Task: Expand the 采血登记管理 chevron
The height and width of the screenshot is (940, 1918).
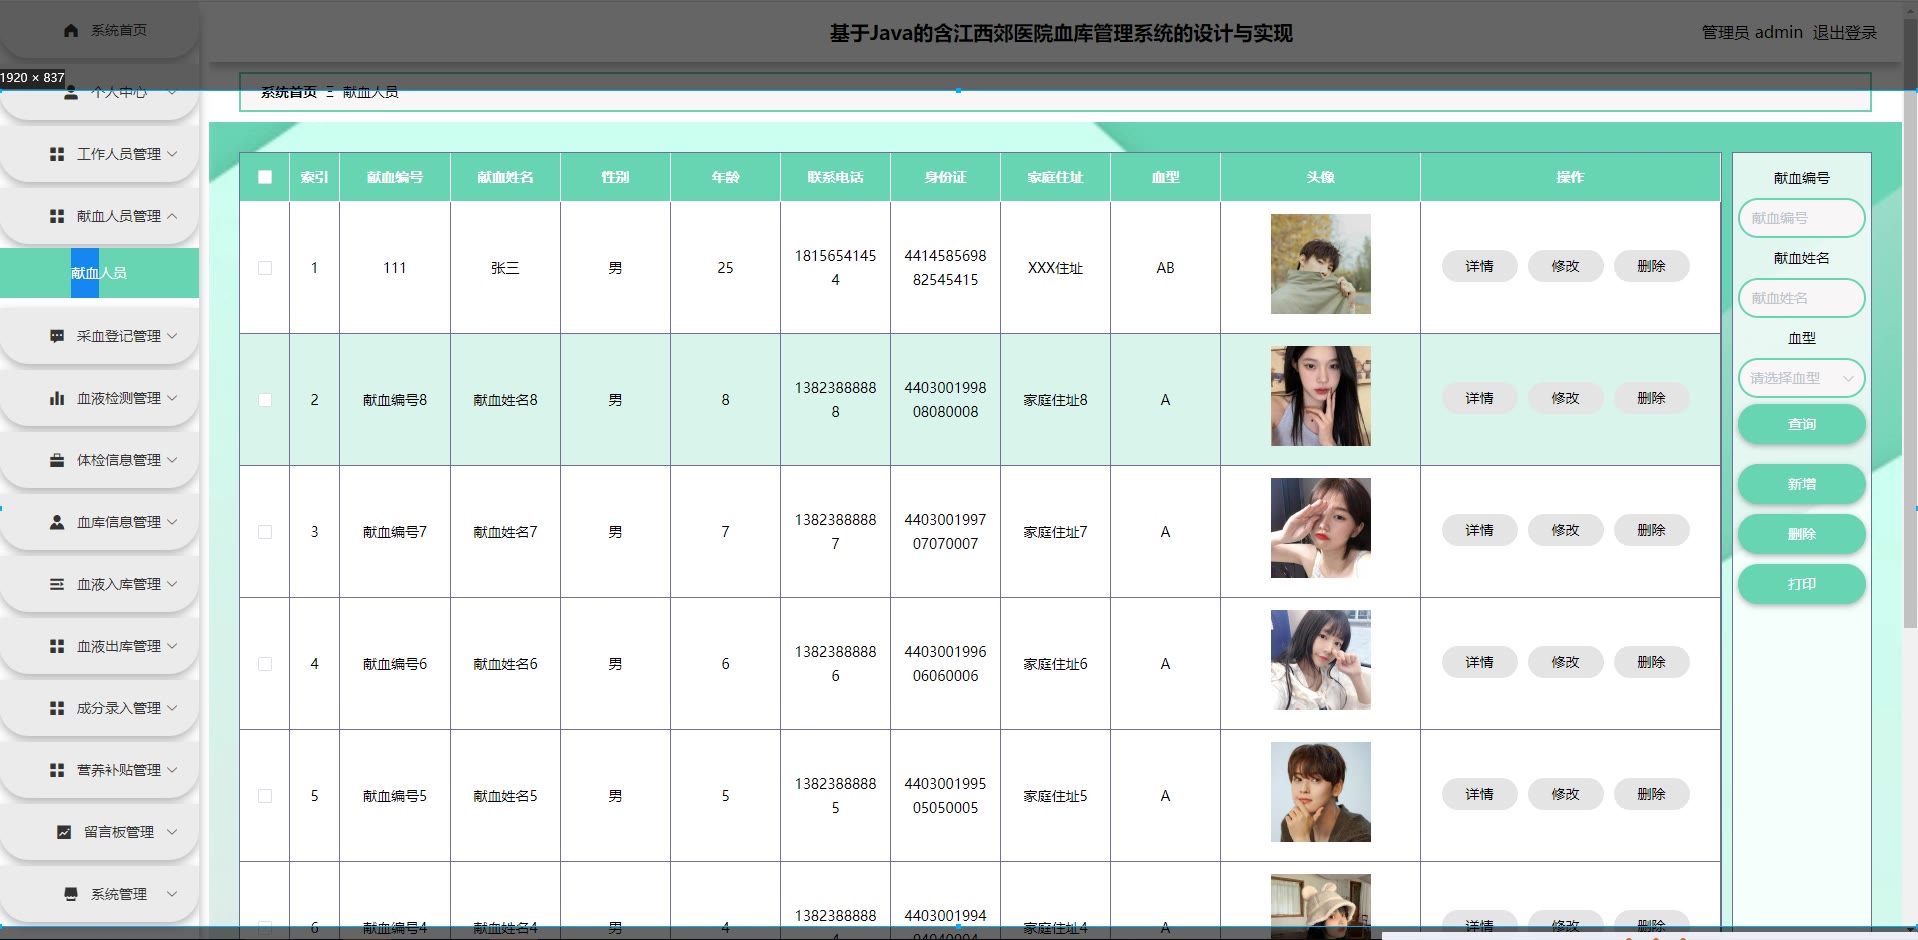Action: (x=172, y=336)
